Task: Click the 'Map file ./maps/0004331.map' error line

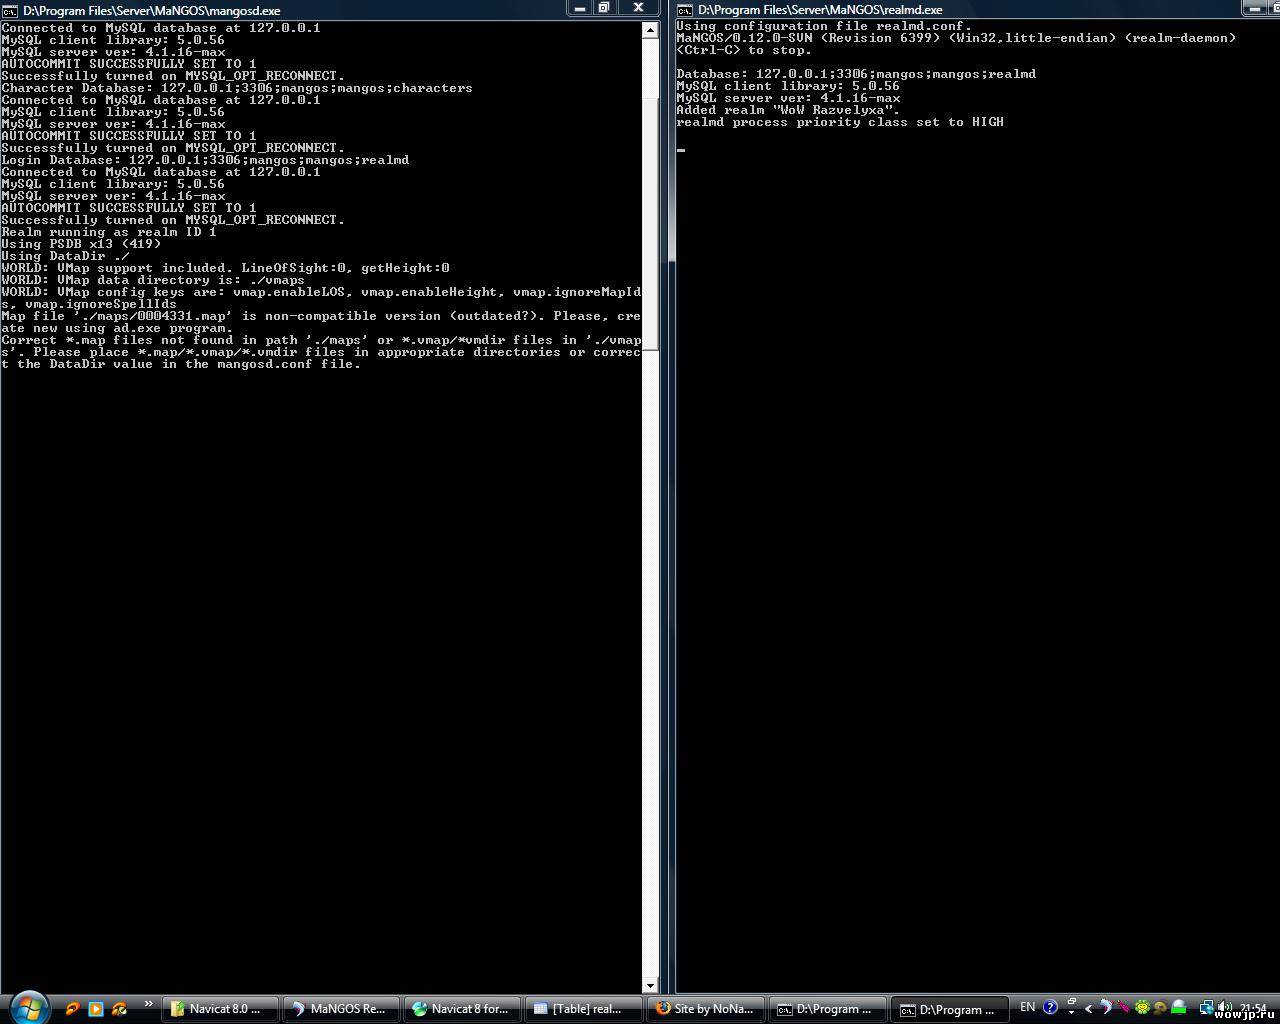Action: 321,322
